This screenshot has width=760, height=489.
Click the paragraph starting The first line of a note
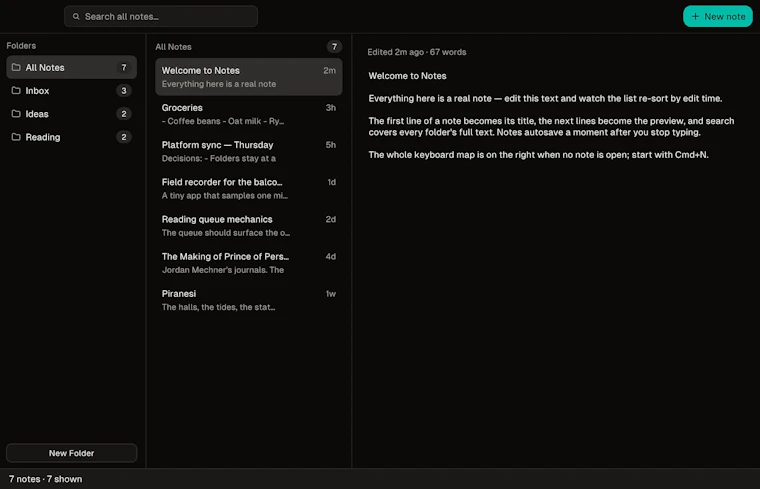click(552, 126)
